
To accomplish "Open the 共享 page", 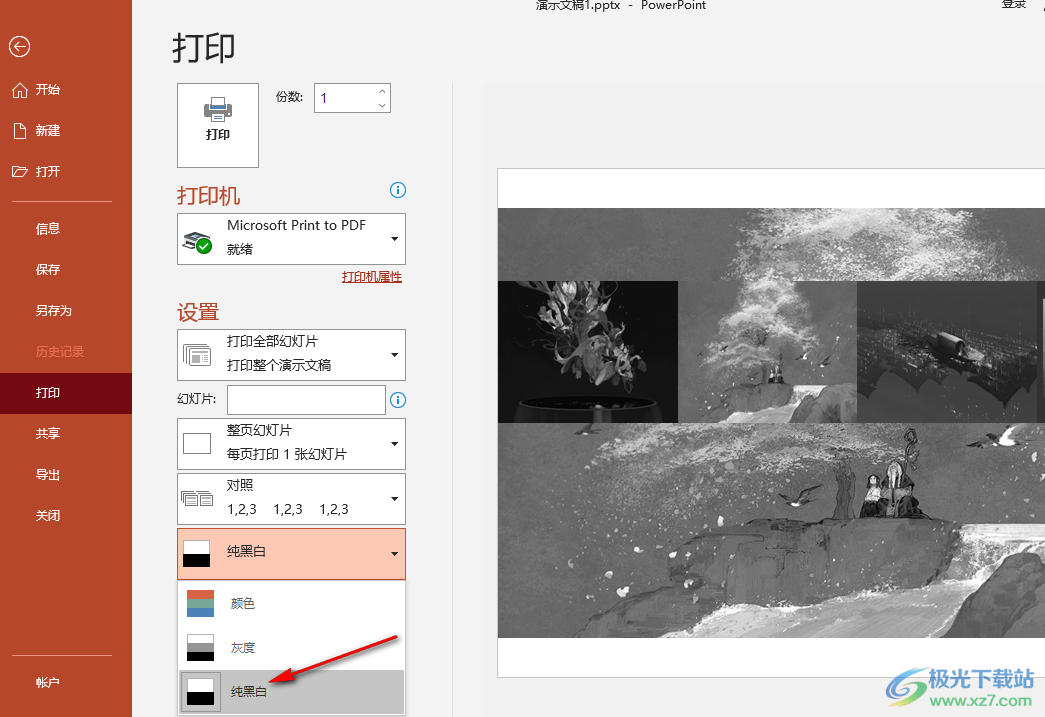I will [66, 434].
